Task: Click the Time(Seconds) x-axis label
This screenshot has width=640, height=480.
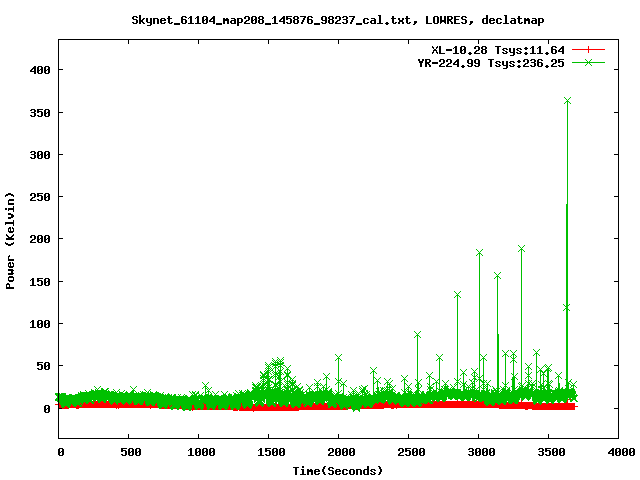Action: click(338, 470)
